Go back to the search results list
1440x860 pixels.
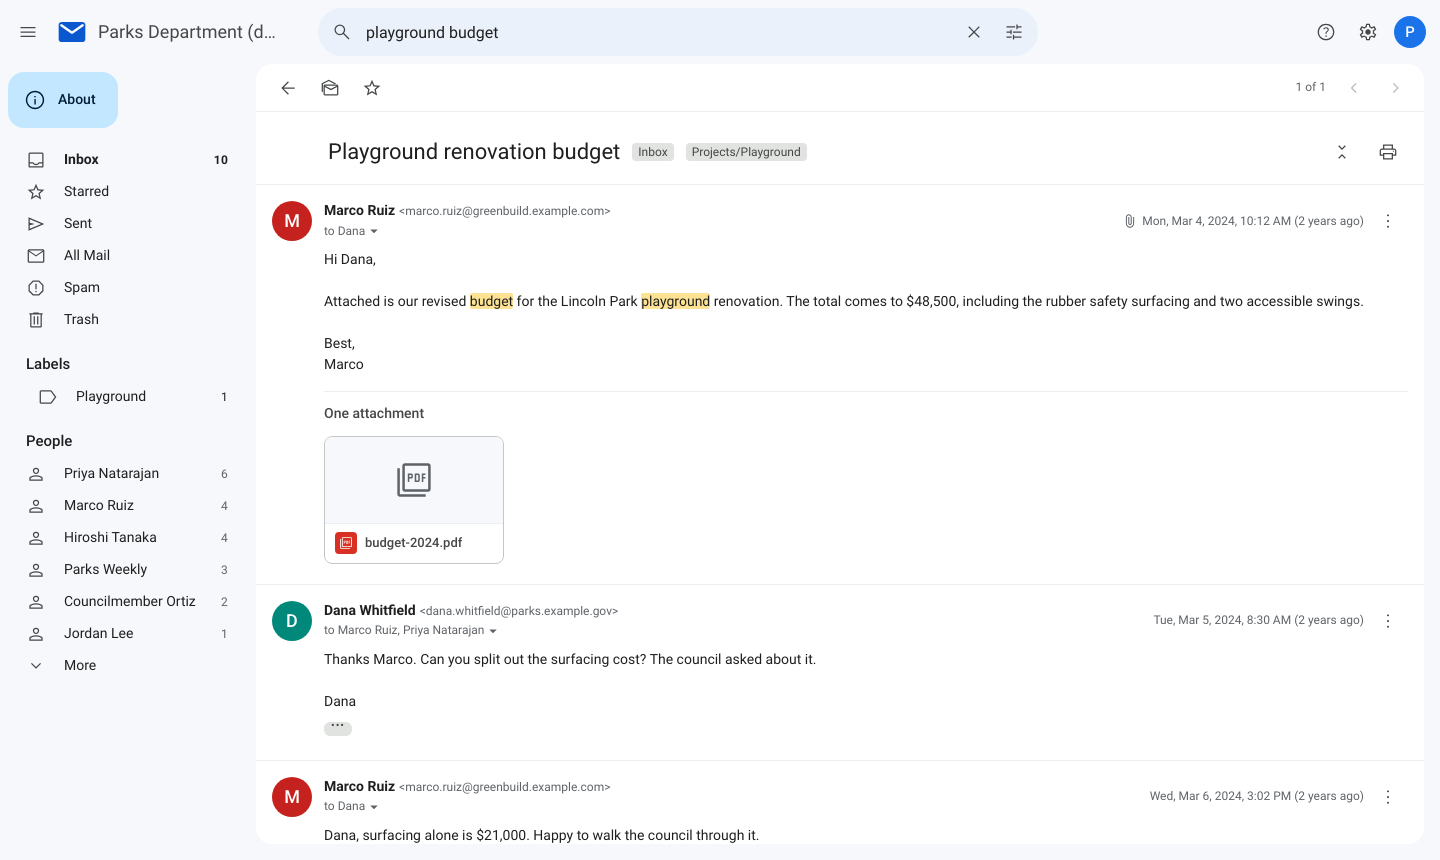[288, 88]
